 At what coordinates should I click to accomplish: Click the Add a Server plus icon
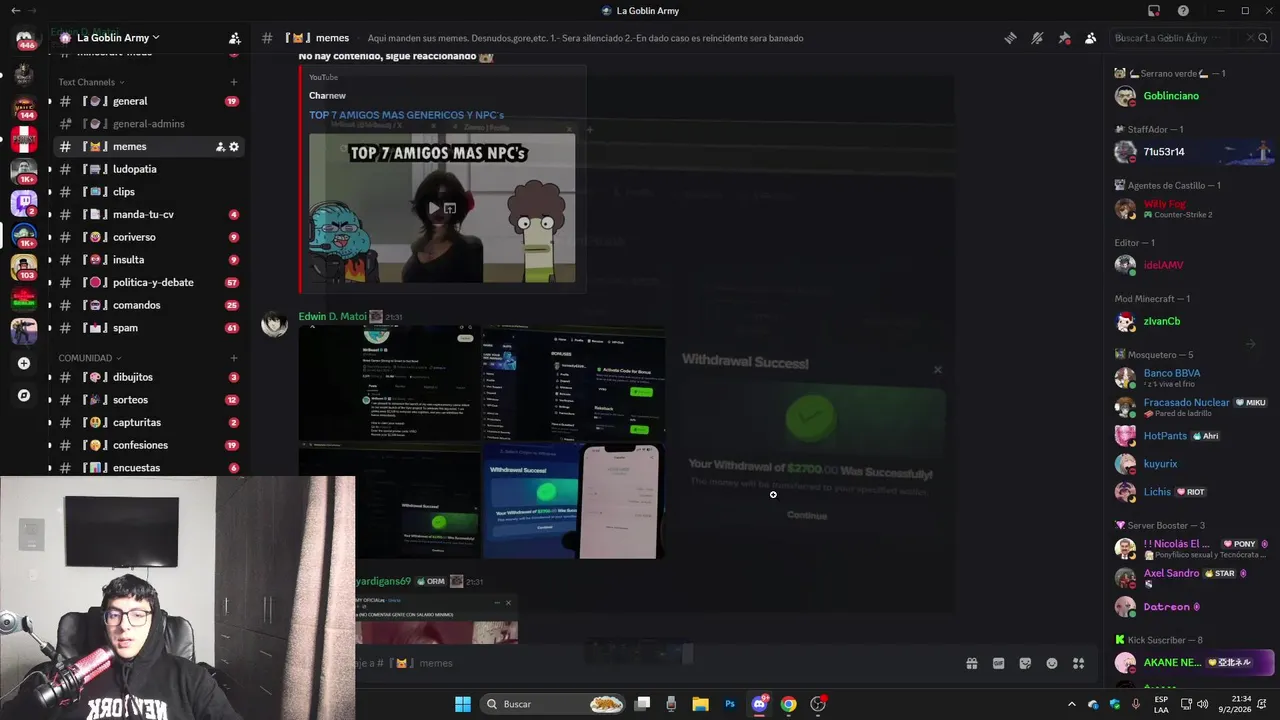[x=24, y=363]
